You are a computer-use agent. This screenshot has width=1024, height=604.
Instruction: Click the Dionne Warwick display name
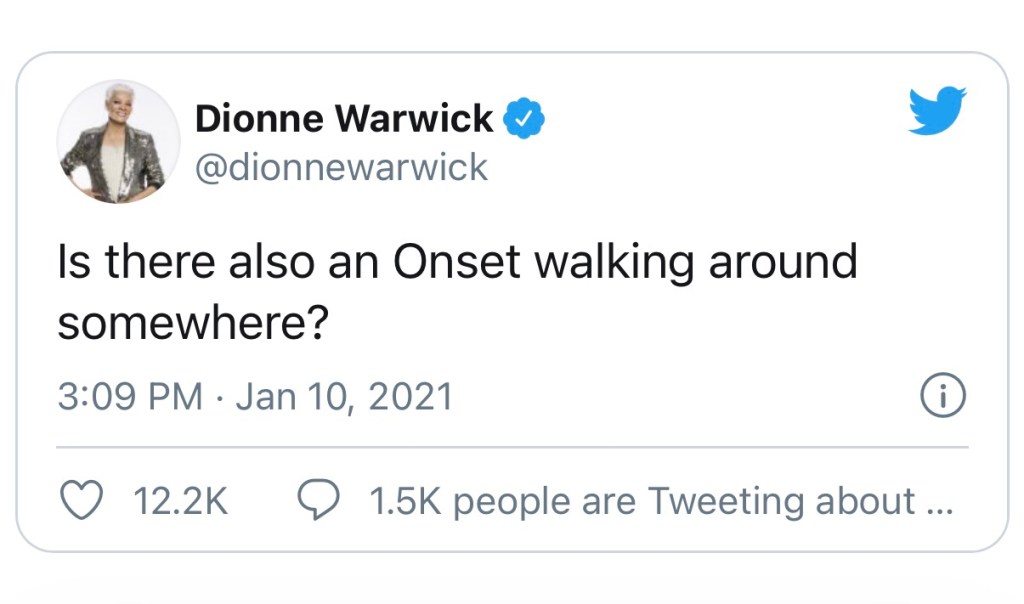[344, 119]
